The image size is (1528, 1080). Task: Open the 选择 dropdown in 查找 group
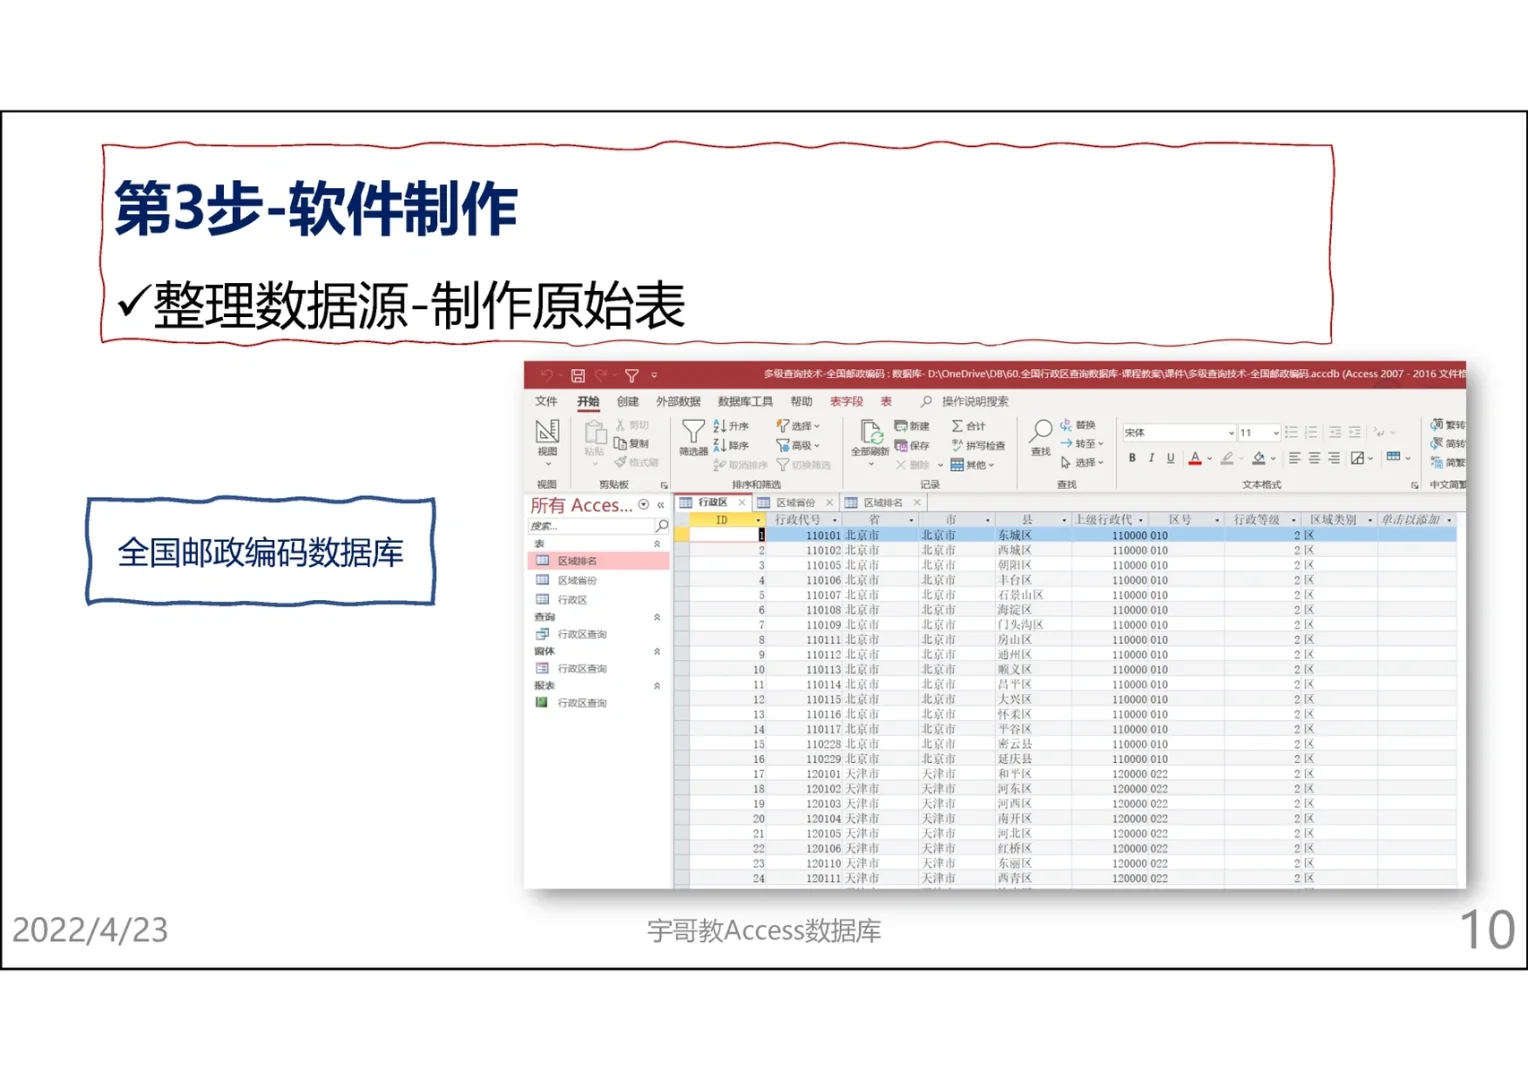click(1082, 462)
